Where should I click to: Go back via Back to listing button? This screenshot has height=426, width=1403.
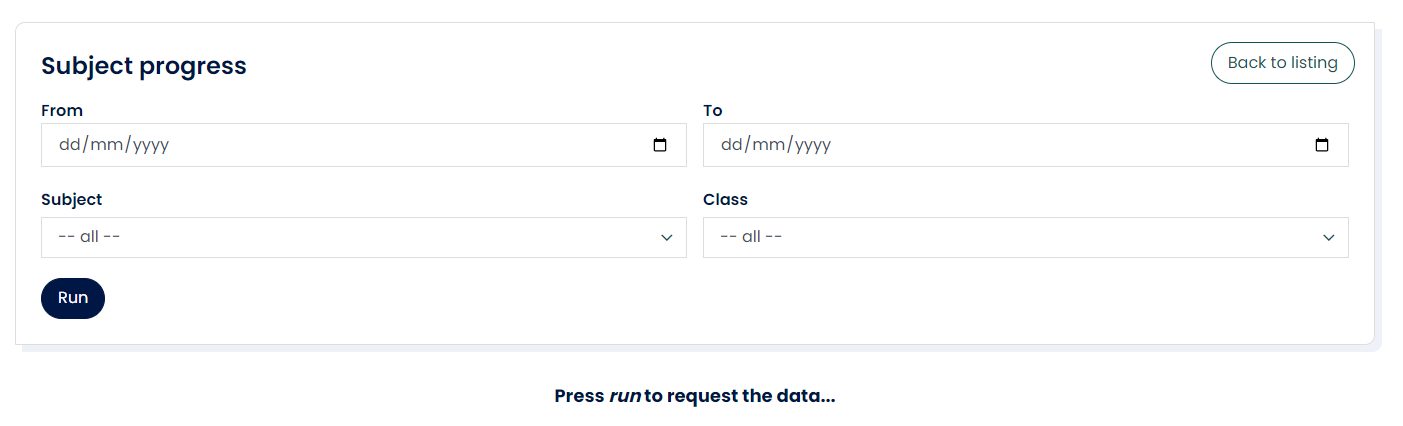pos(1282,63)
